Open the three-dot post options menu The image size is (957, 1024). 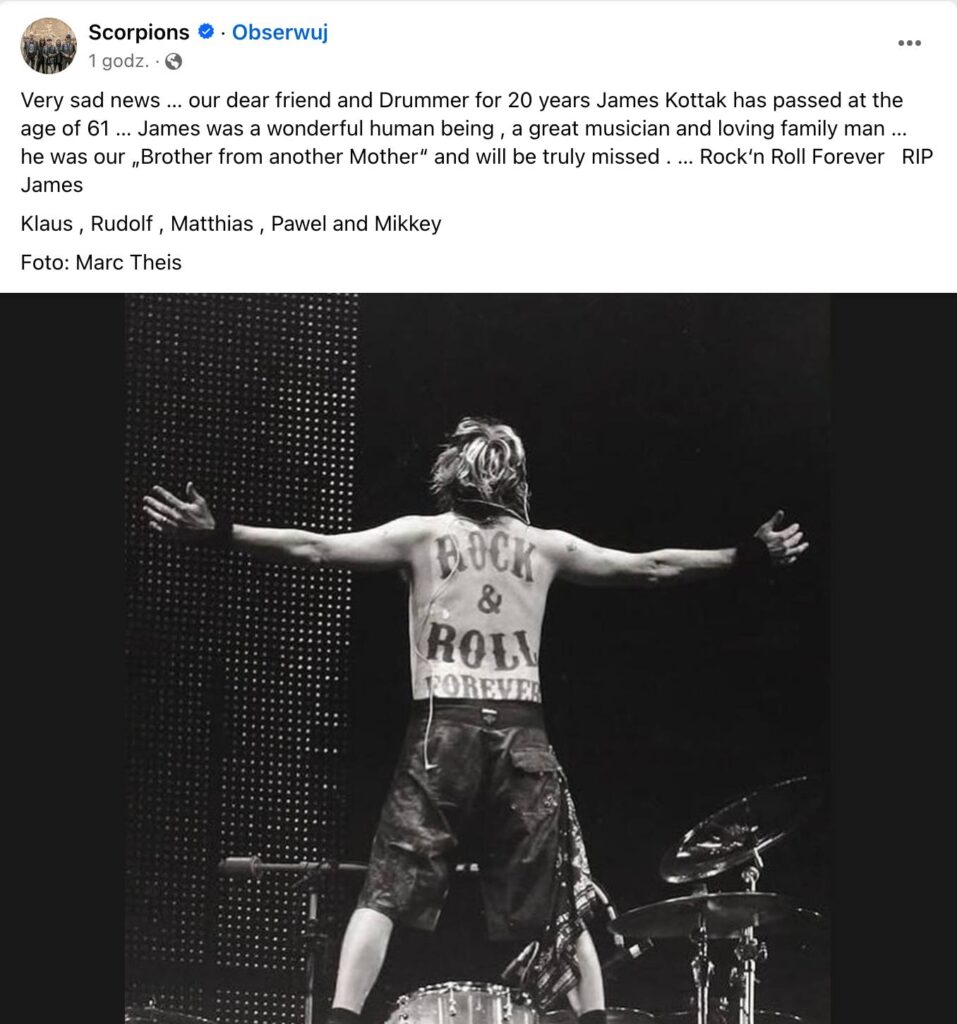[x=908, y=43]
